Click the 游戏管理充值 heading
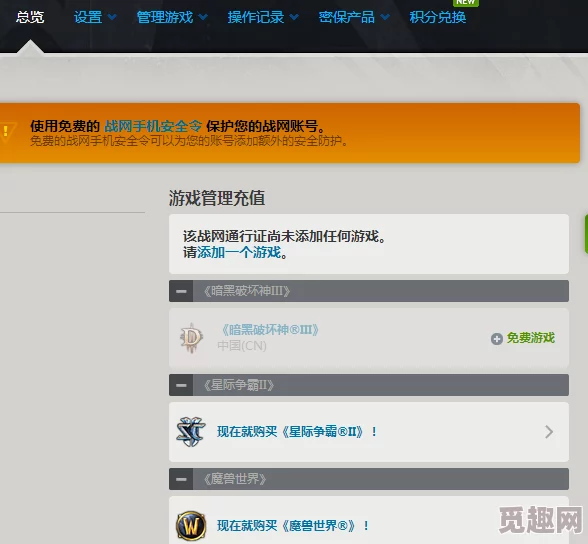The image size is (588, 544). coord(217,198)
